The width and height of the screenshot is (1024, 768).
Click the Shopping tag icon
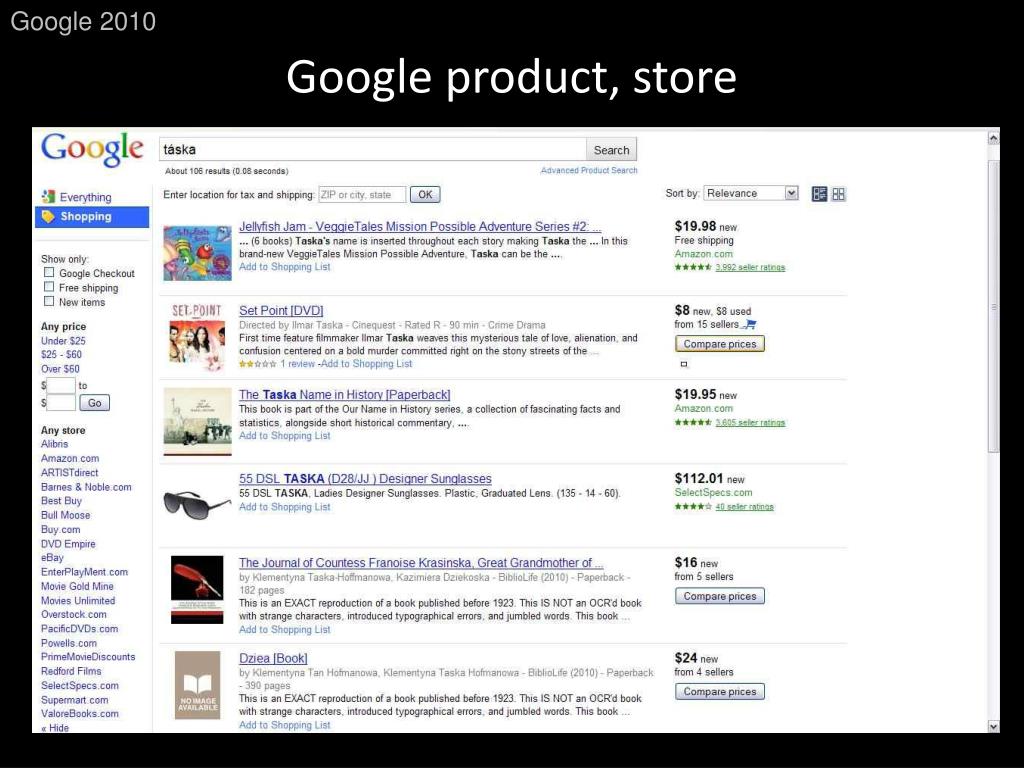tap(48, 217)
